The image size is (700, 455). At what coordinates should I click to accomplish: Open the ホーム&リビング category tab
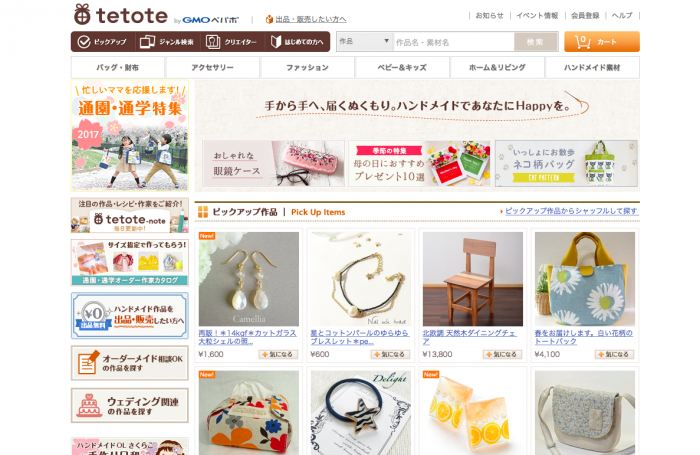(x=497, y=67)
